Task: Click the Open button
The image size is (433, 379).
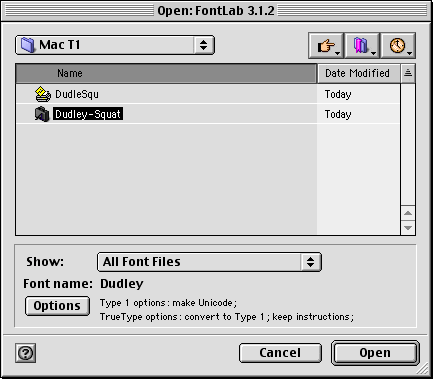Action: pos(375,353)
